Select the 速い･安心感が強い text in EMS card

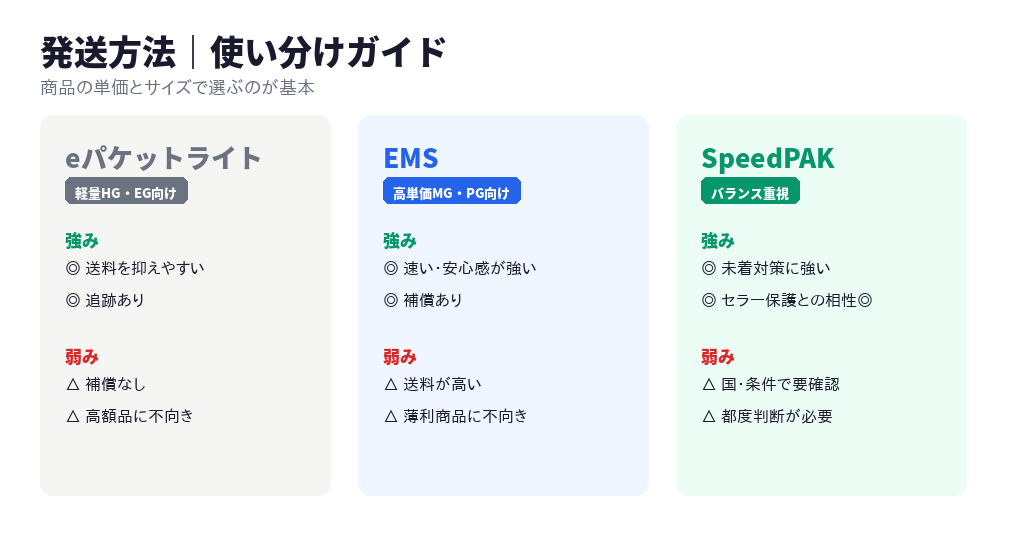click(470, 268)
